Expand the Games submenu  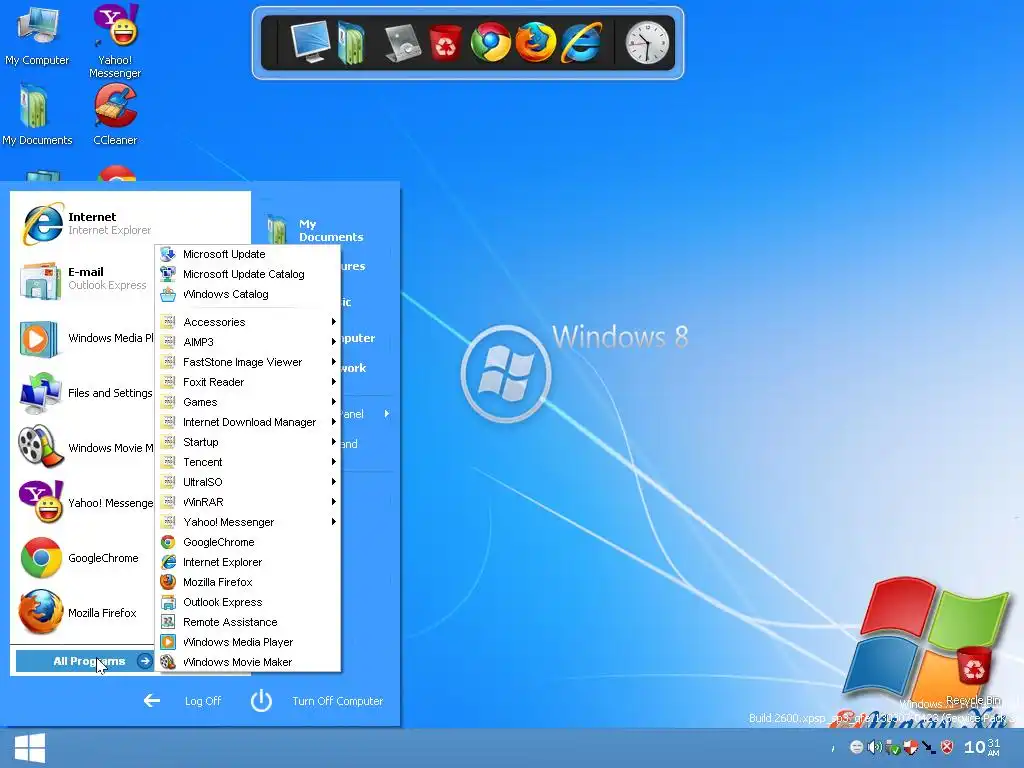coord(248,402)
